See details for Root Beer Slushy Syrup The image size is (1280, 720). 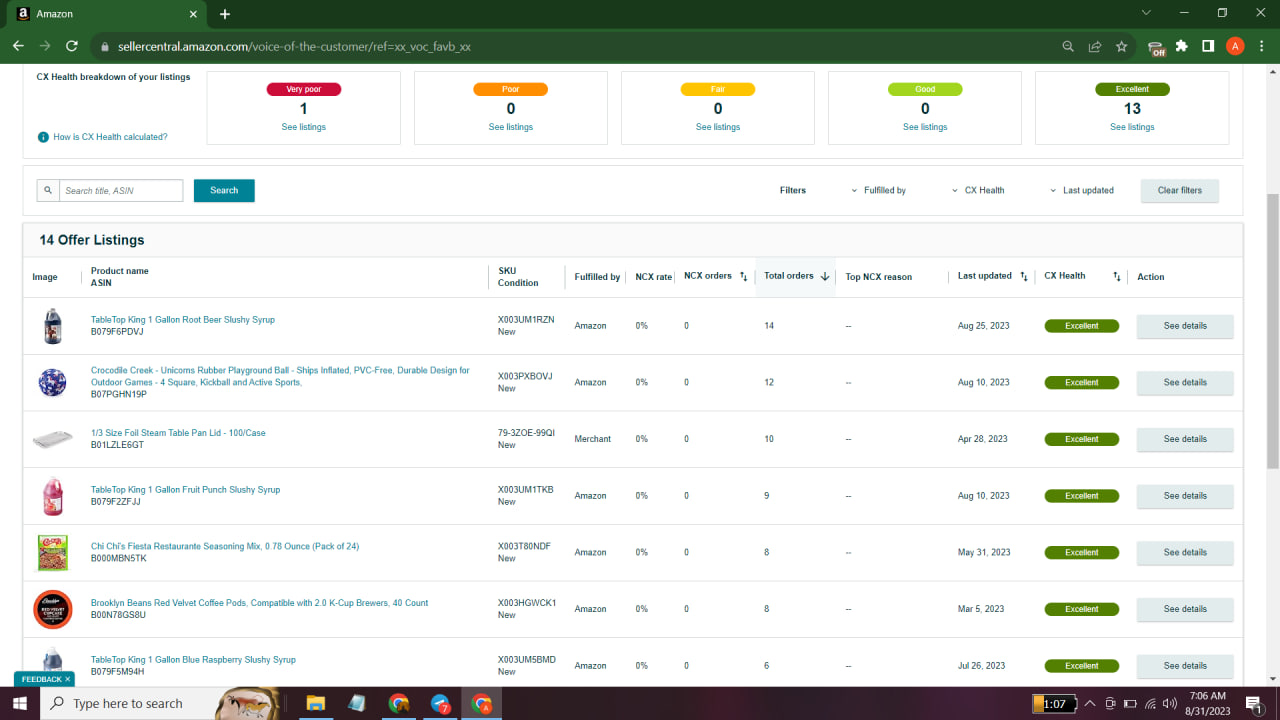[x=1185, y=326]
